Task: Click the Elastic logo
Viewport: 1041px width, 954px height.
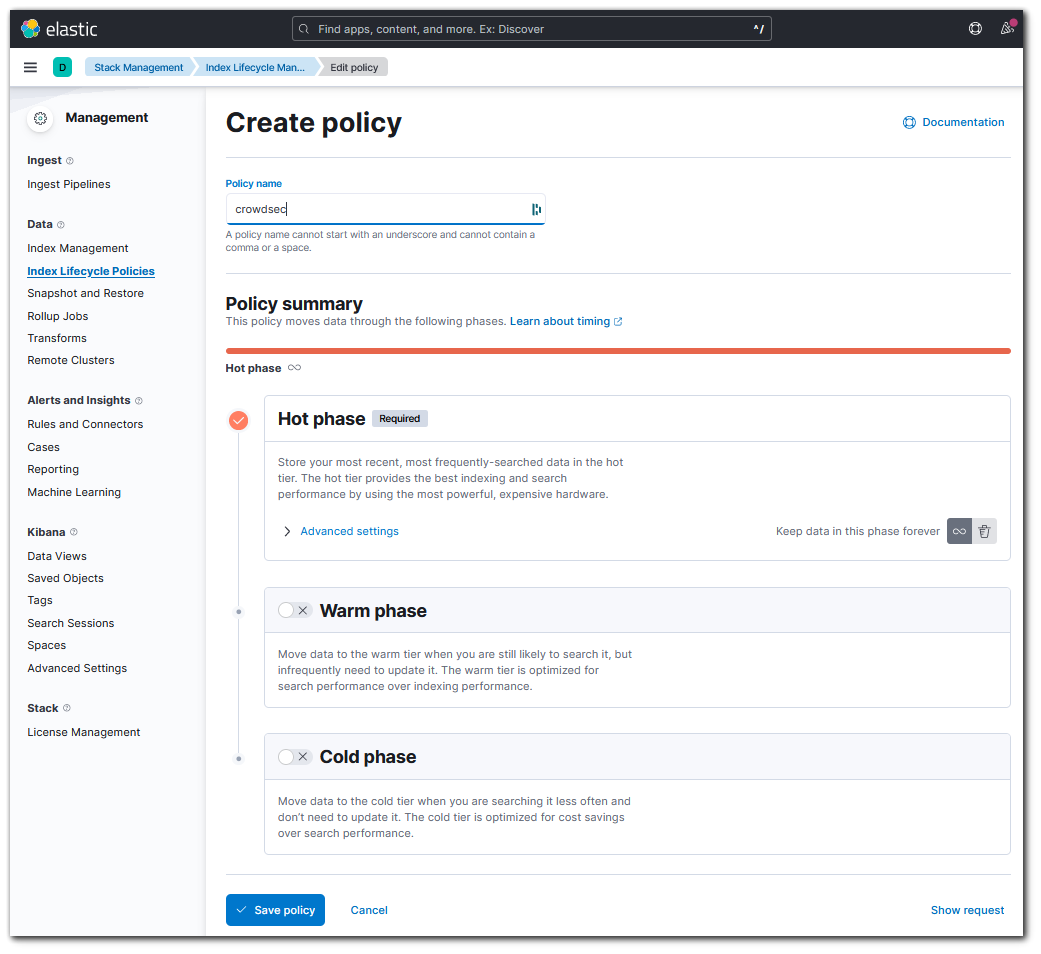Action: click(x=59, y=29)
